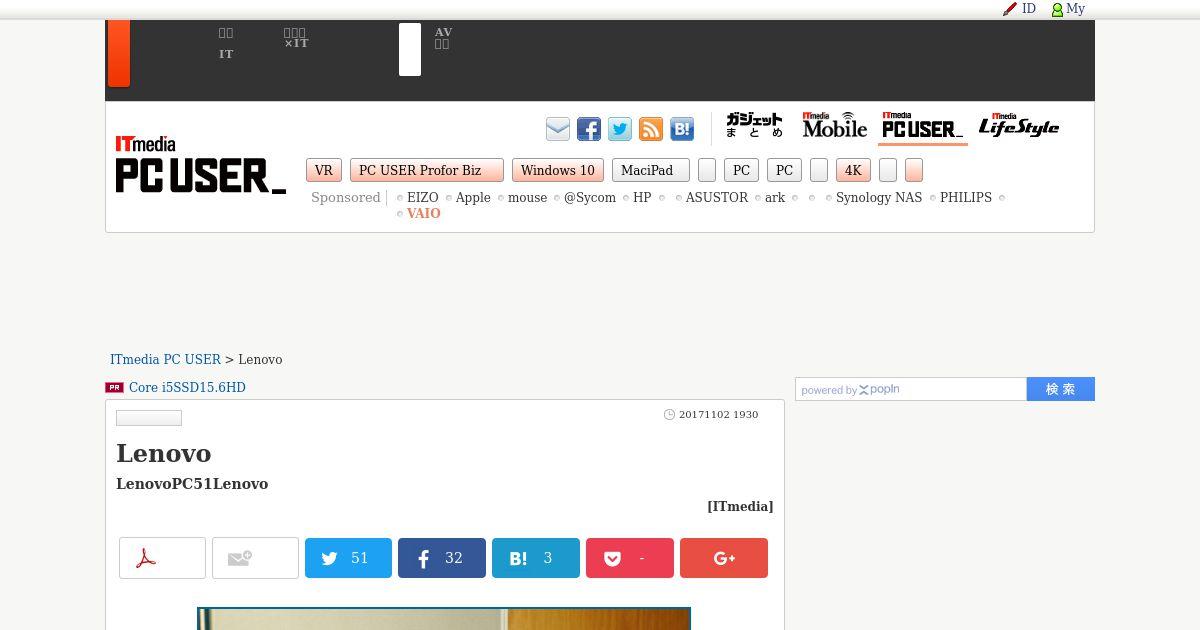Viewport: 1200px width, 630px height.
Task: Open the Core i5 SSD PR link
Action: point(187,388)
